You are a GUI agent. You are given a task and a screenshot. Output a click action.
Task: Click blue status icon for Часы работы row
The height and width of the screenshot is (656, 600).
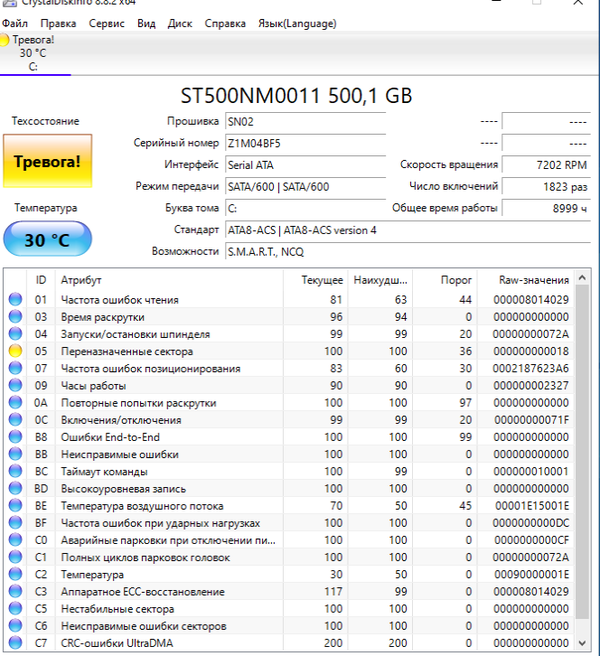point(14,385)
